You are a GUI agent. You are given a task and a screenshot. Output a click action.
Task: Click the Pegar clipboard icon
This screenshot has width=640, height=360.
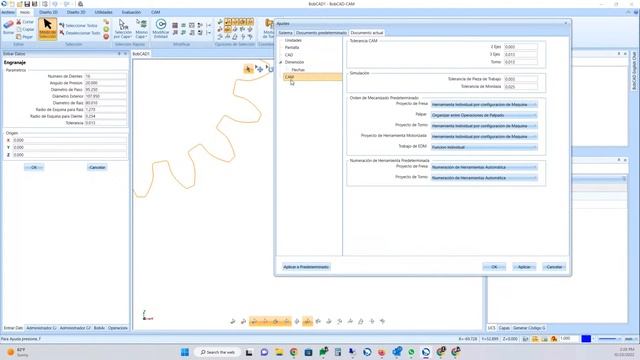coord(19,37)
